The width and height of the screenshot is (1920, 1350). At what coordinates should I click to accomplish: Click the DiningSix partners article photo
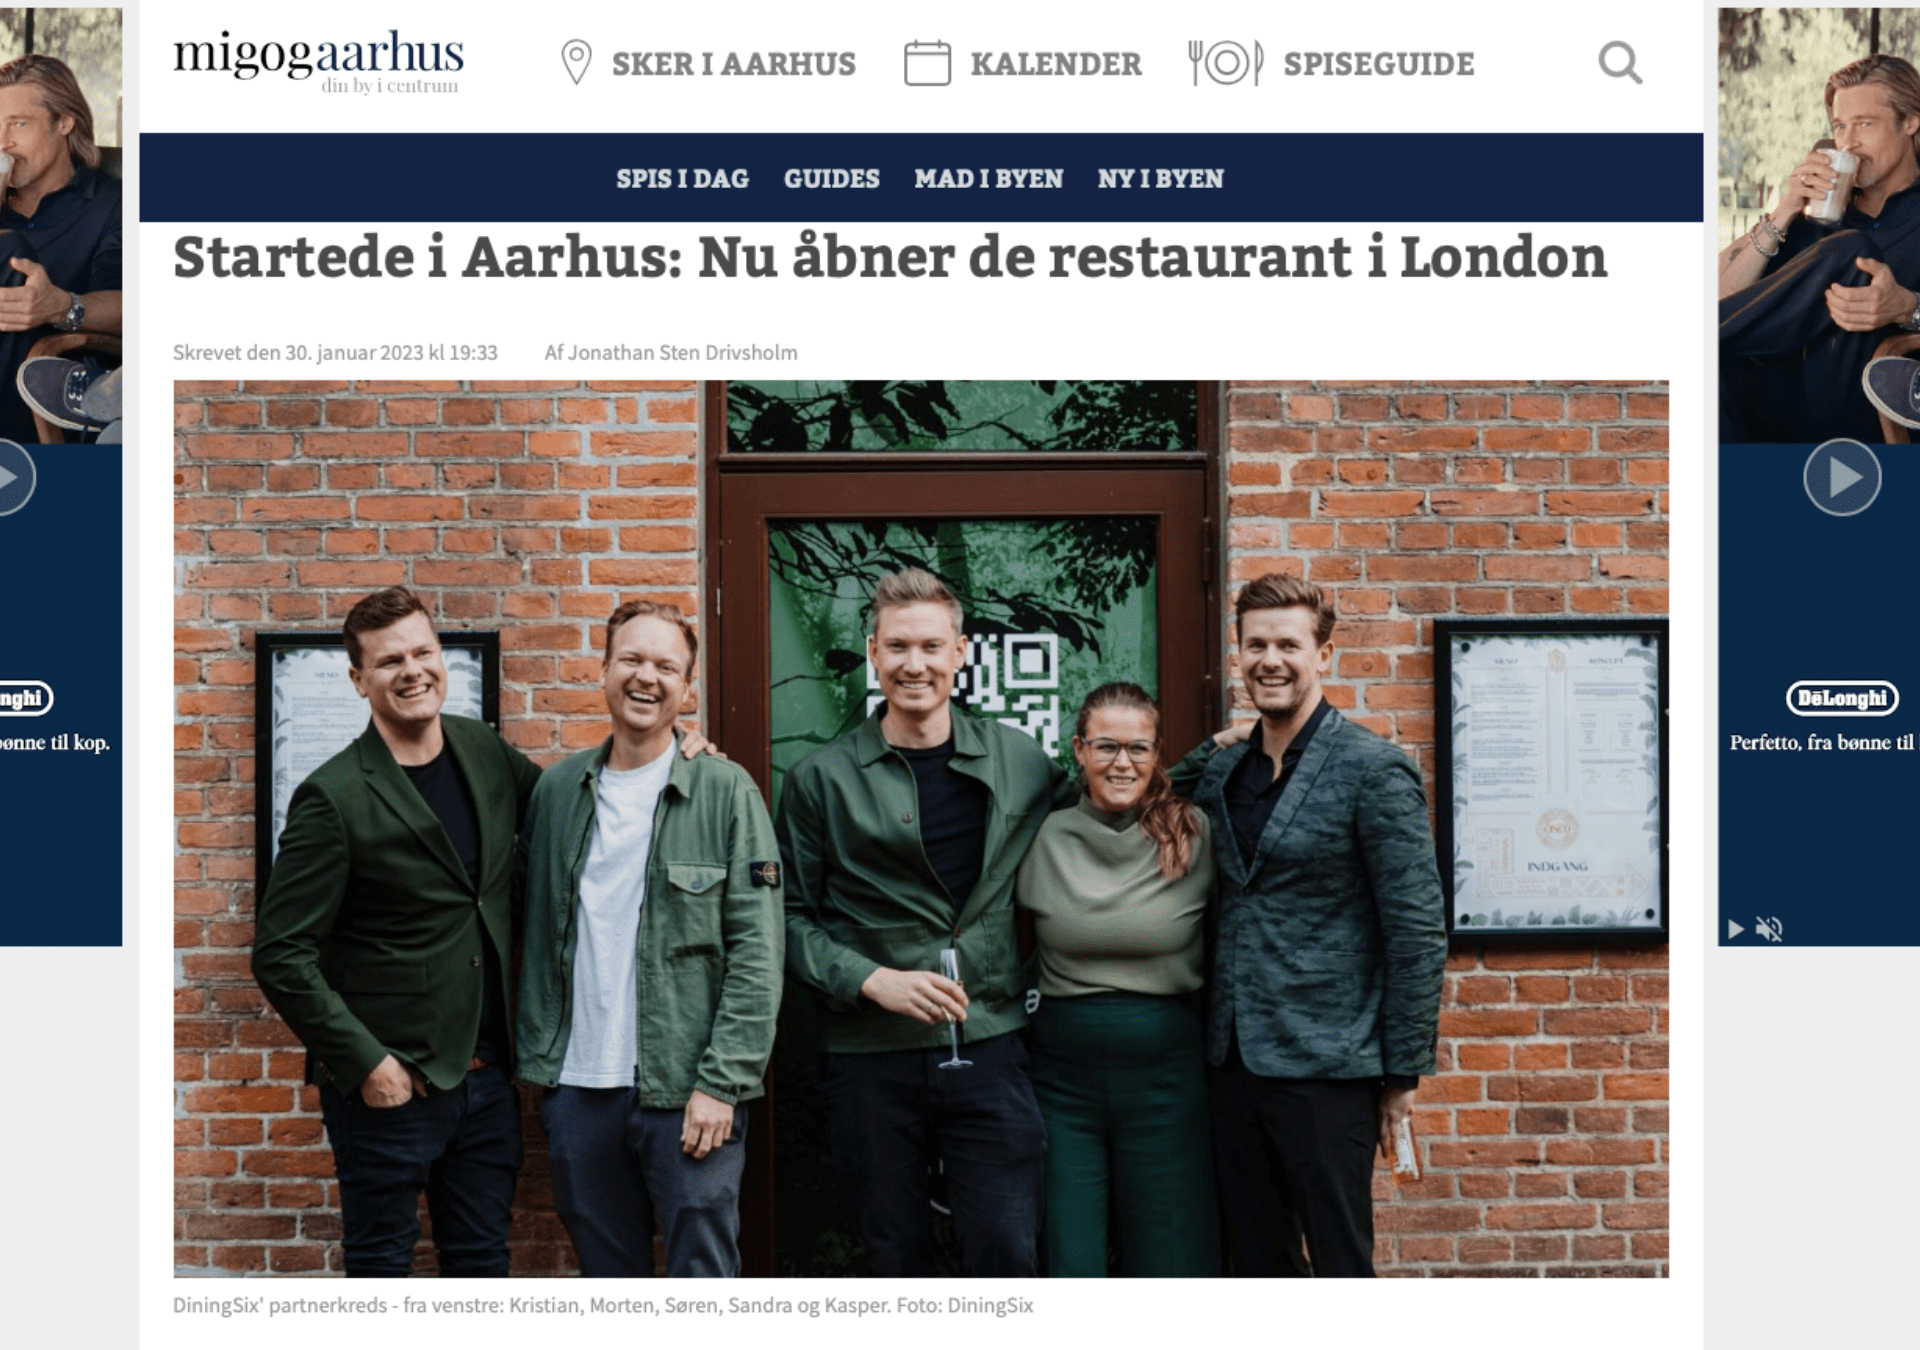coord(920,828)
